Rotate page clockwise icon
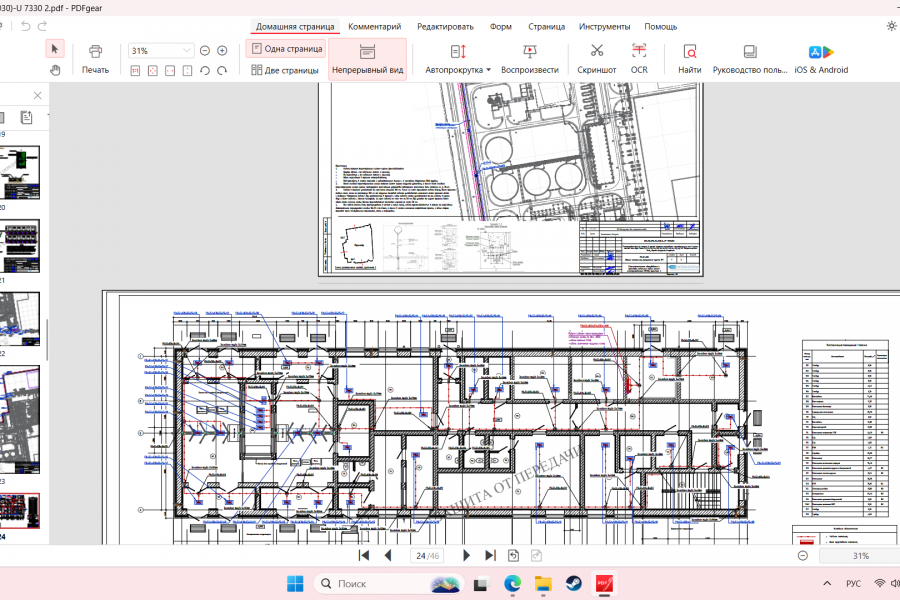The image size is (900, 600). pyautogui.click(x=222, y=71)
